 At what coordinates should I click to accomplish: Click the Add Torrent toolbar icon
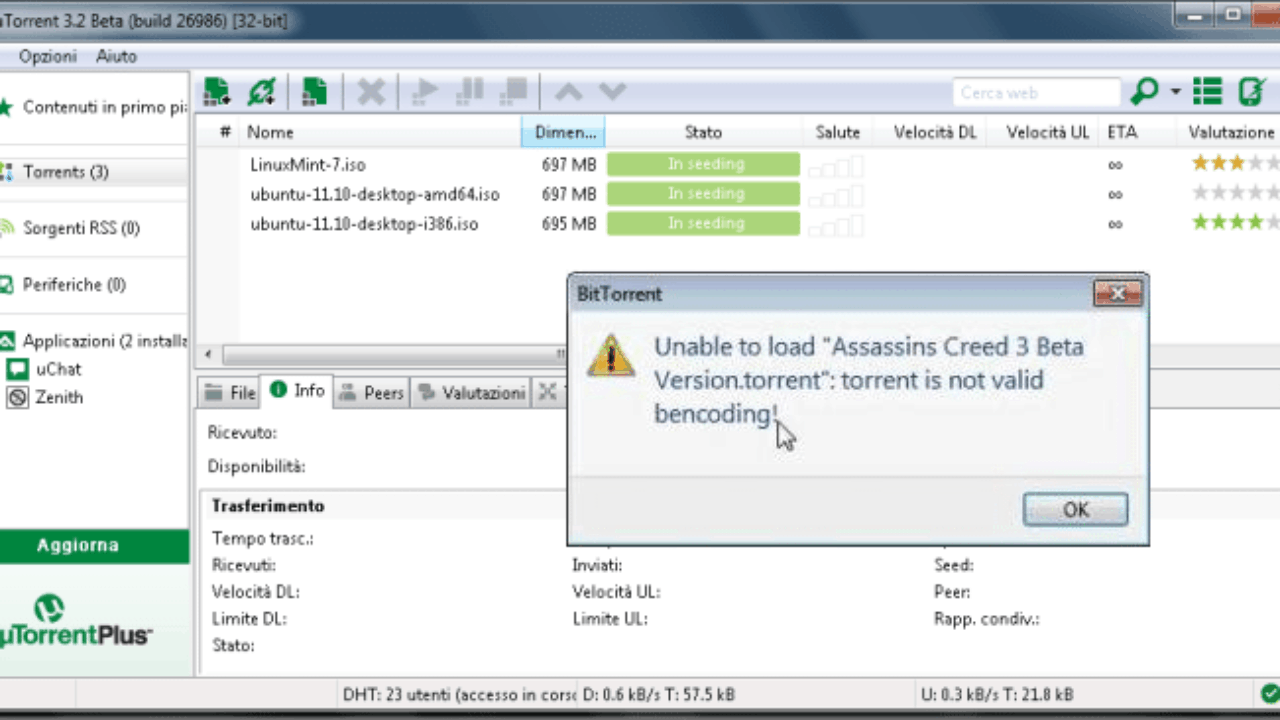(x=216, y=92)
